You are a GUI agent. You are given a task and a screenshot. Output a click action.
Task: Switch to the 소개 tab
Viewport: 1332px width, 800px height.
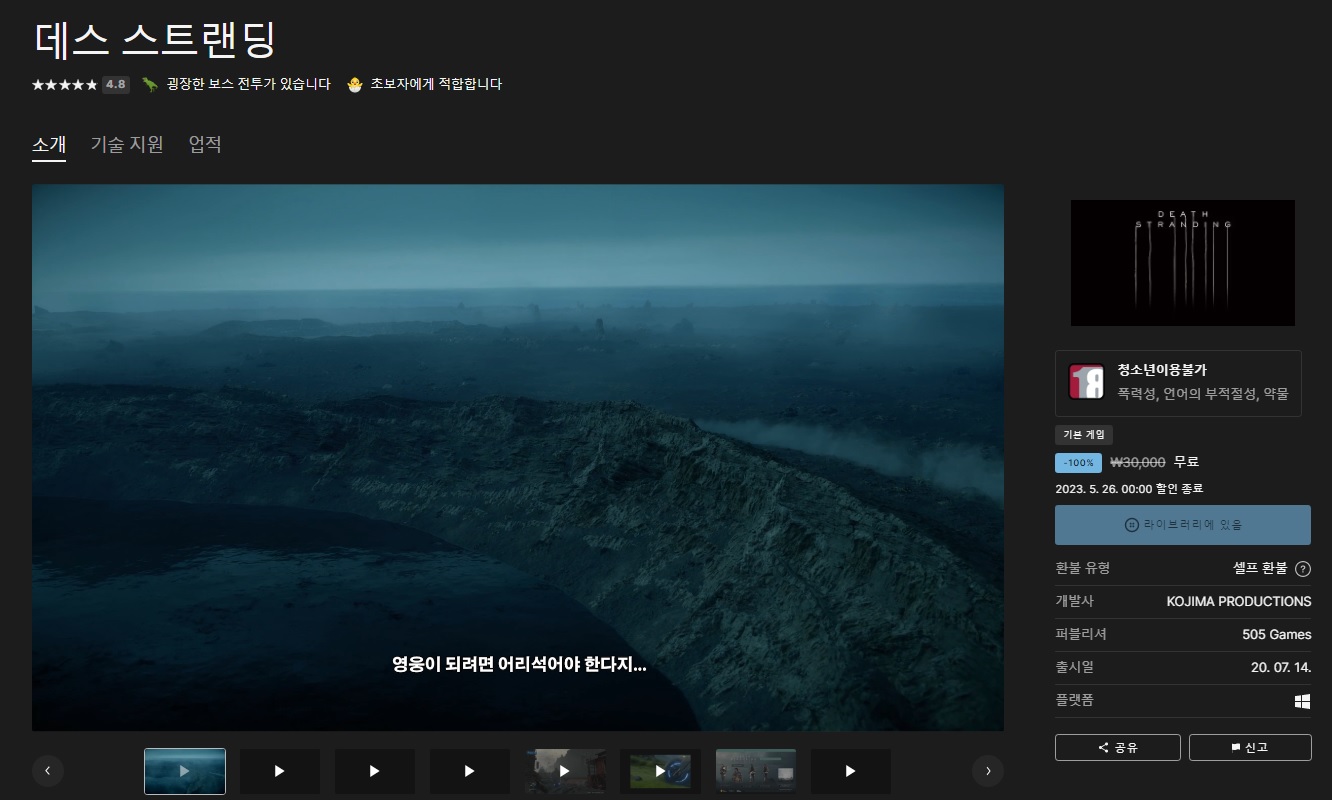point(49,145)
